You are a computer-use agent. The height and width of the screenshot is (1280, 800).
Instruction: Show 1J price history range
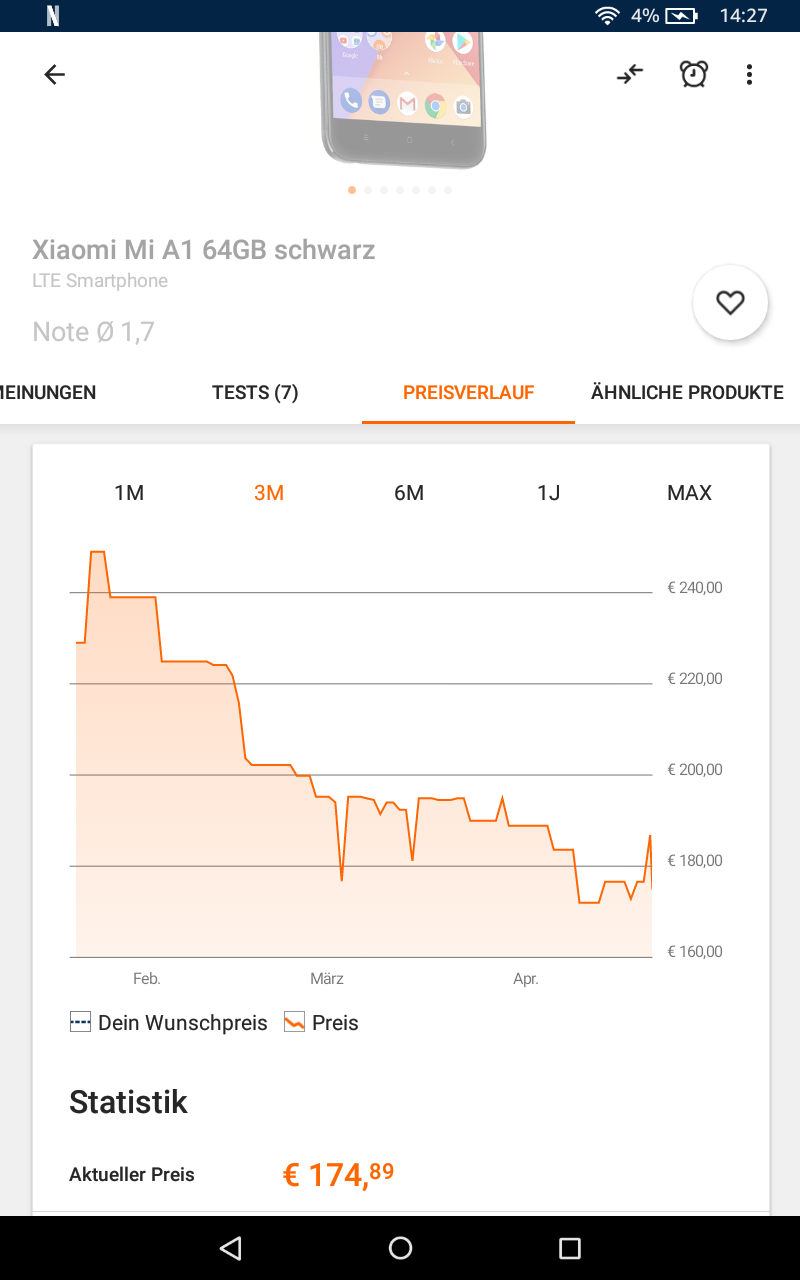(549, 493)
